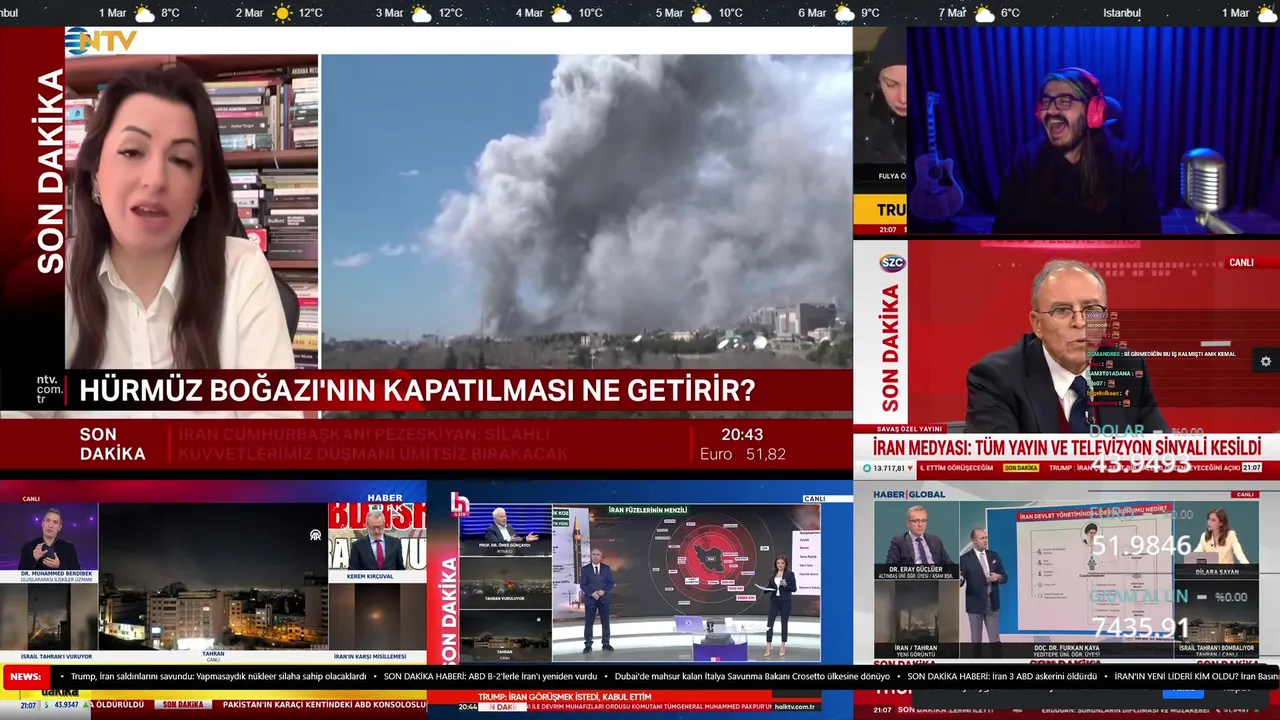This screenshot has height=720, width=1280.
Task: Click the 'ntv.com.tr' label
Action: [x=48, y=389]
